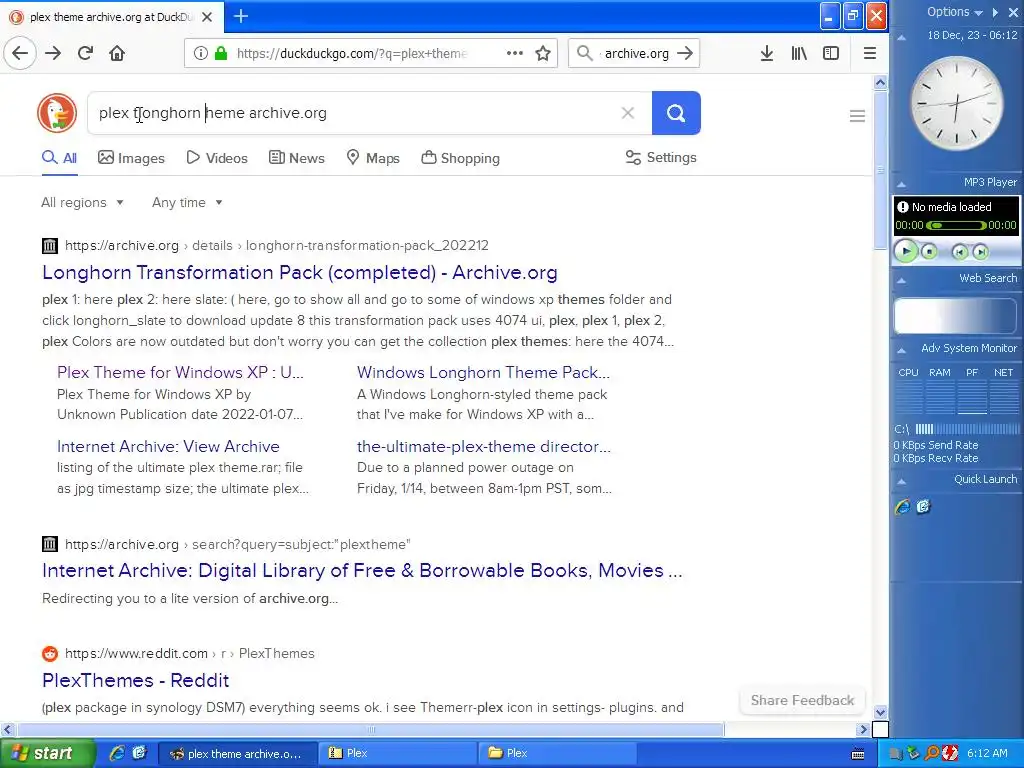Open the Plex folder taskbar button
The width and height of the screenshot is (1024, 768).
(556, 754)
